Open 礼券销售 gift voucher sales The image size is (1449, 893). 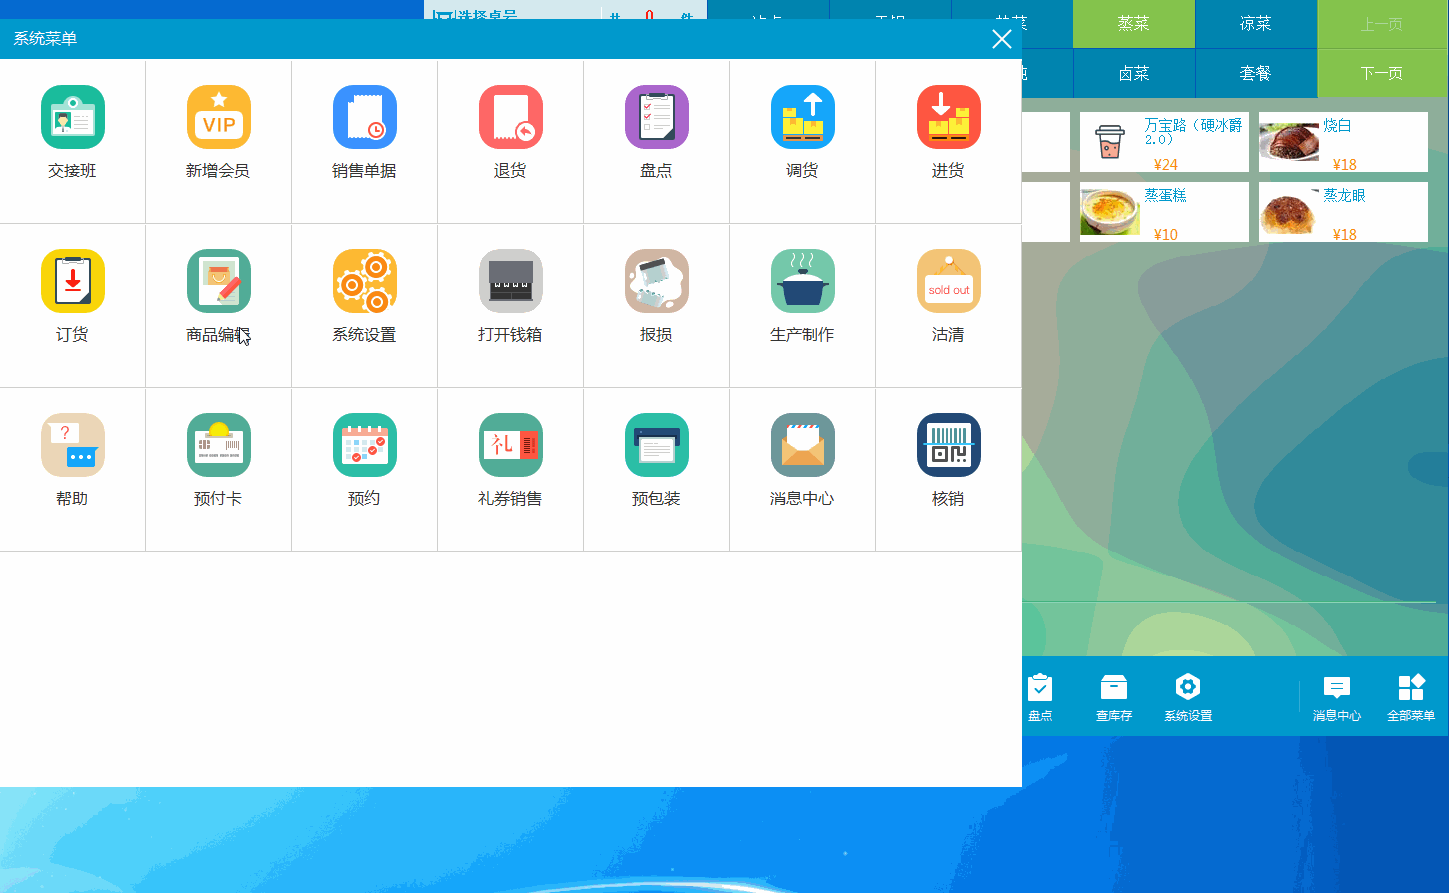pos(510,446)
